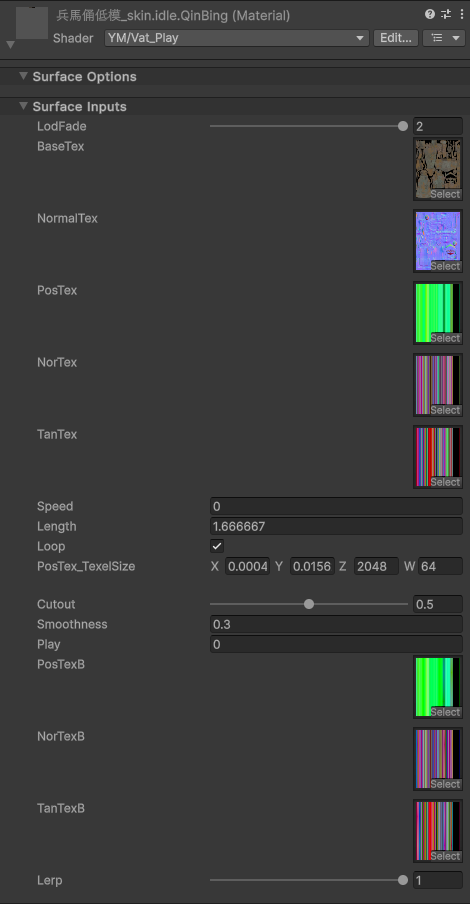Click the PosTex_TexelSize X field
Viewport: 470px width, 904px height.
click(x=247, y=566)
